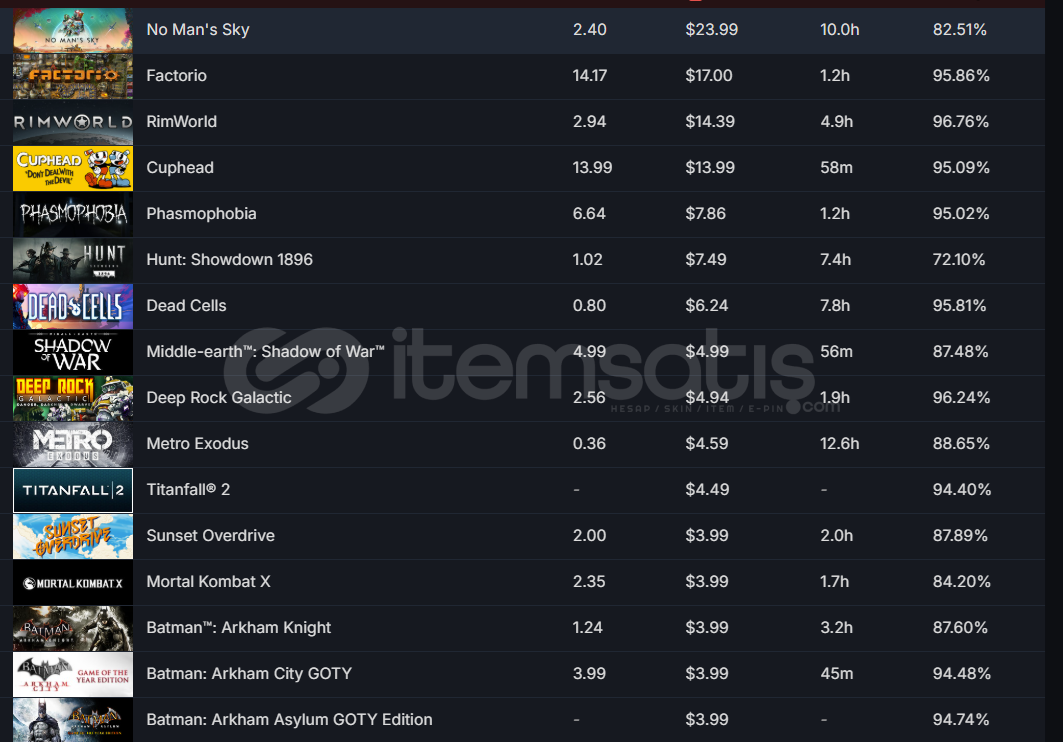Select the 3.2h playtime for Arkham Knight
1063x742 pixels.
[837, 628]
